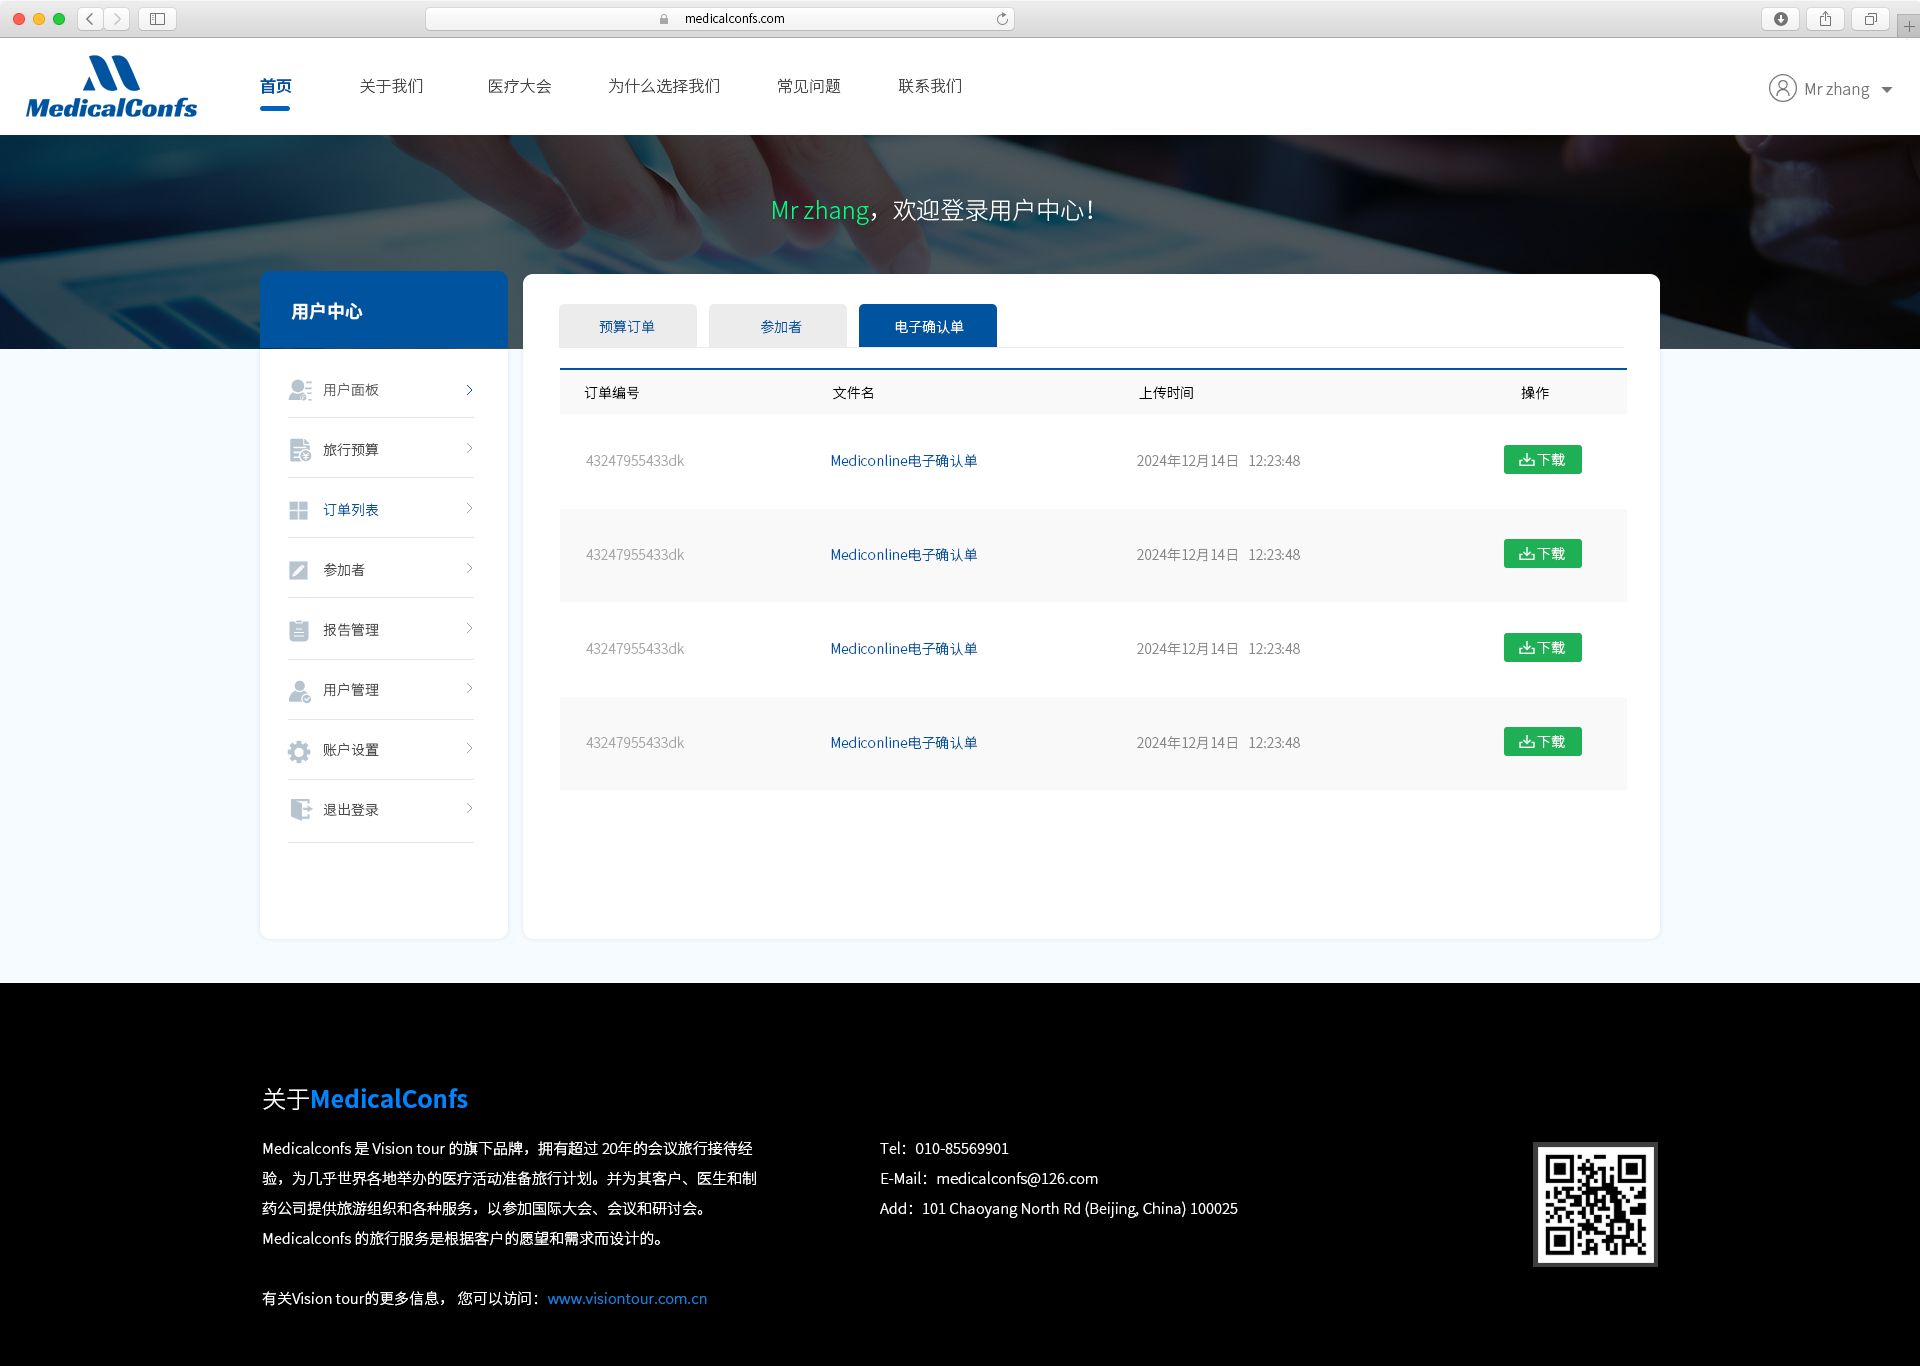Click the 订单列表 menu label

point(351,510)
